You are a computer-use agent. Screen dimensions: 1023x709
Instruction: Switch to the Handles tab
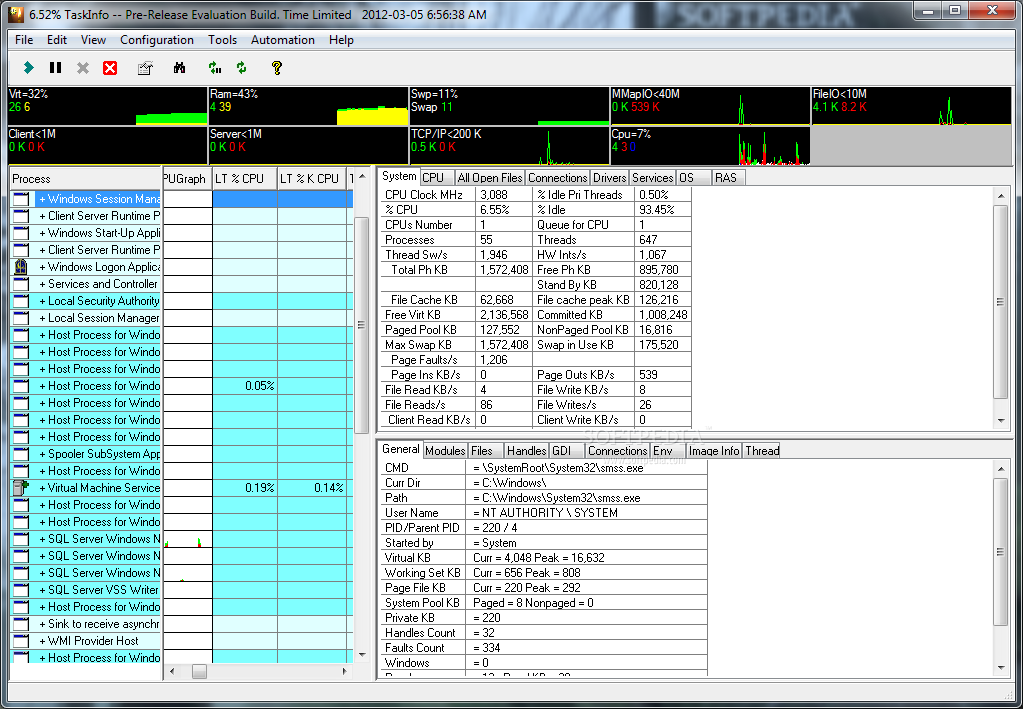tap(527, 451)
